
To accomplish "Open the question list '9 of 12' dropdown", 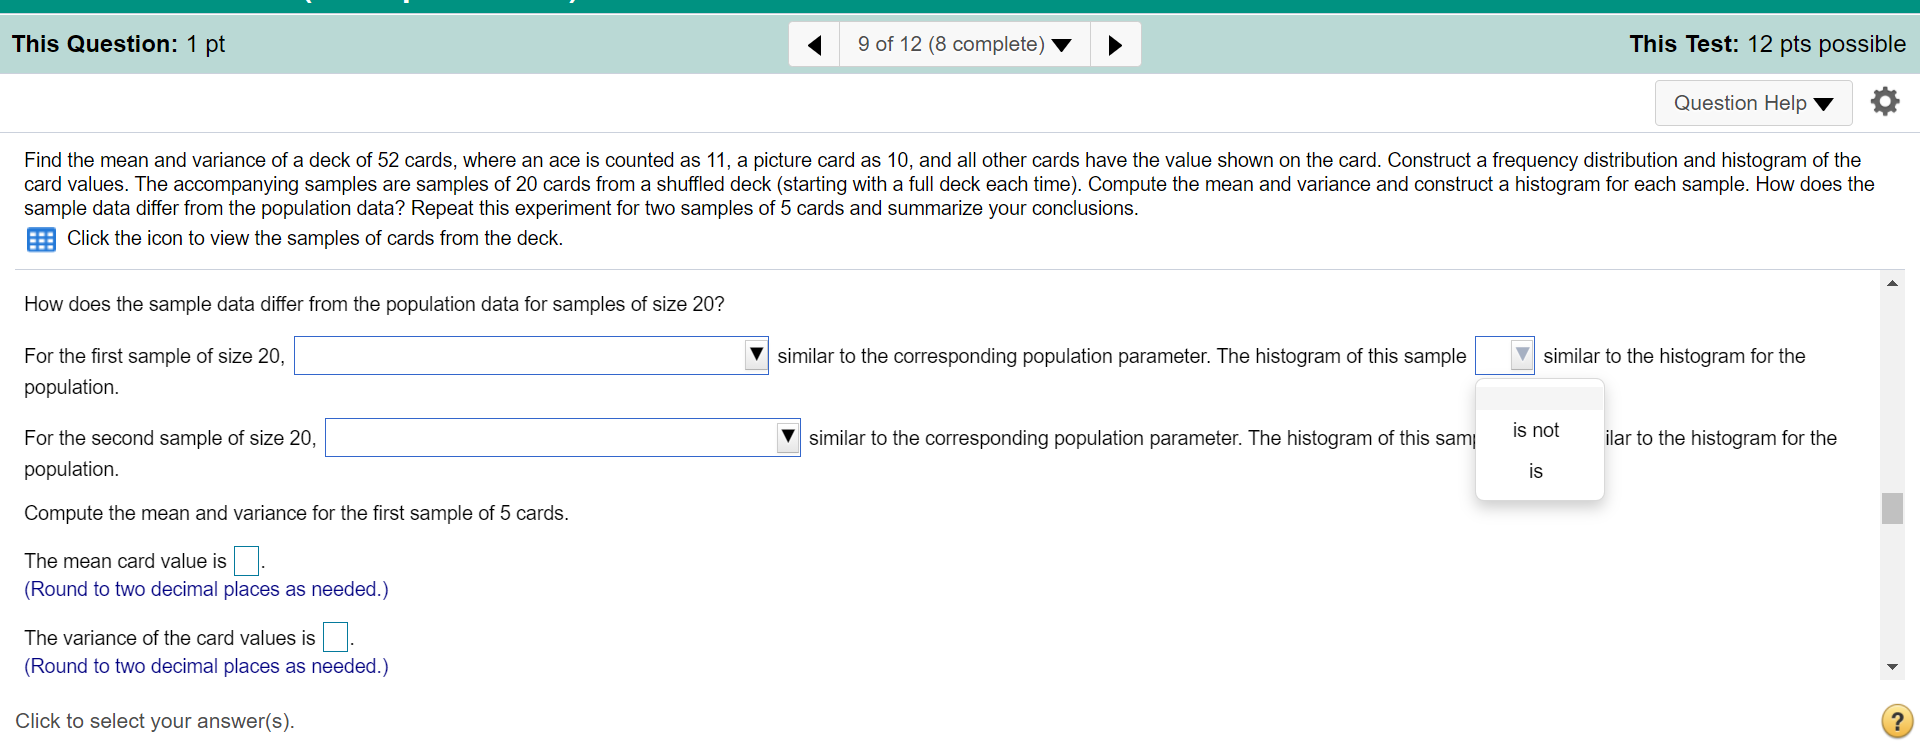I will (965, 44).
